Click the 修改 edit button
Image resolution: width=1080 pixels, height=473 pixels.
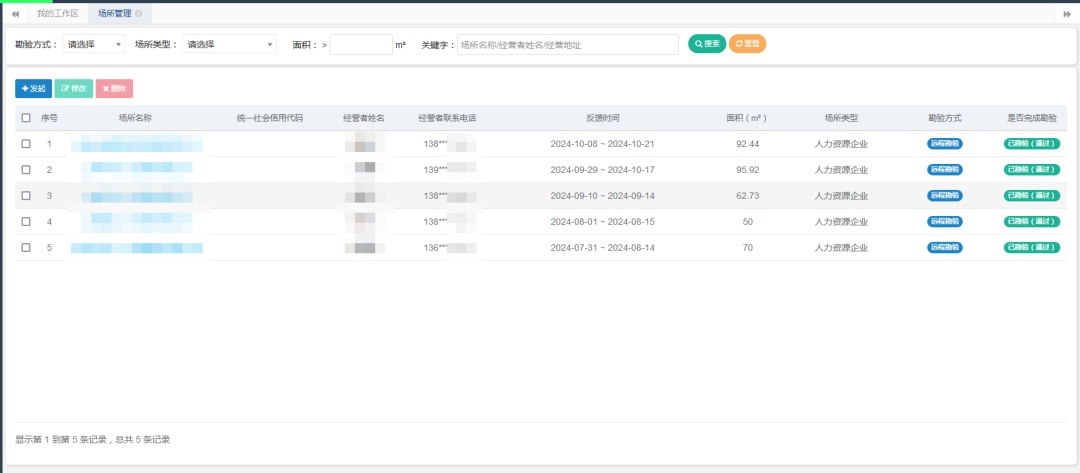click(x=74, y=89)
